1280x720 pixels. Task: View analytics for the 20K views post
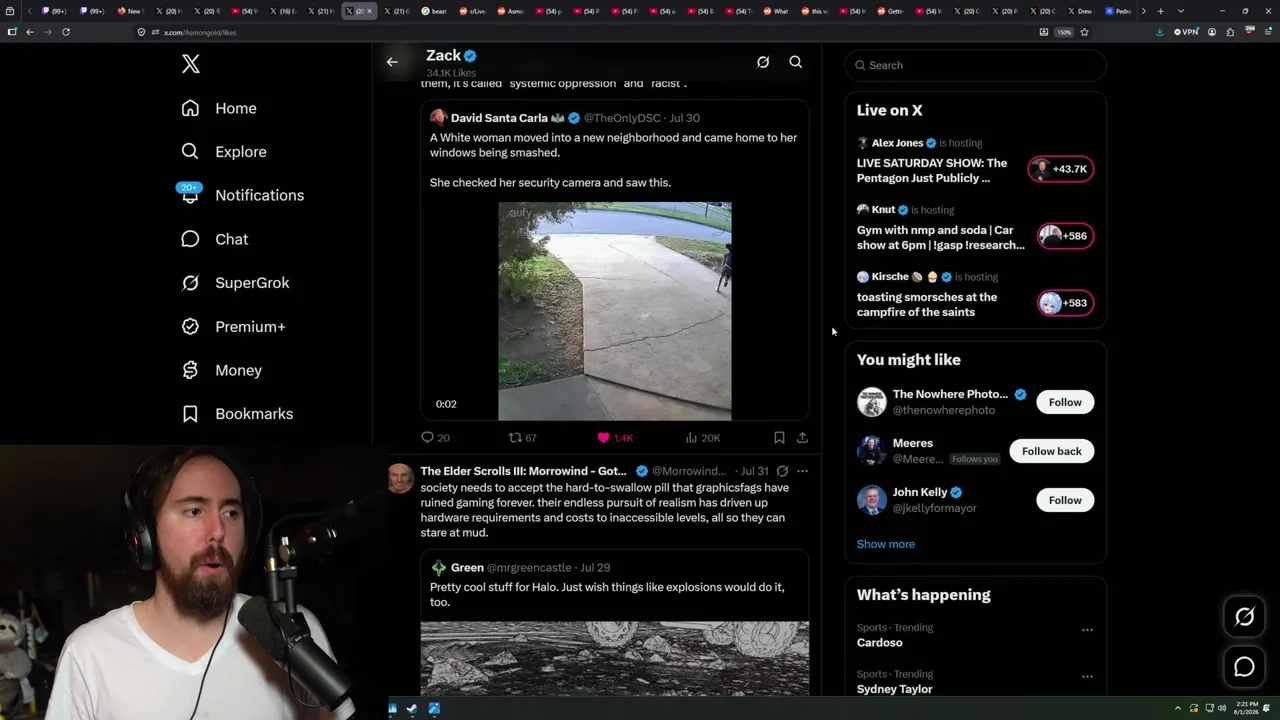coord(703,437)
